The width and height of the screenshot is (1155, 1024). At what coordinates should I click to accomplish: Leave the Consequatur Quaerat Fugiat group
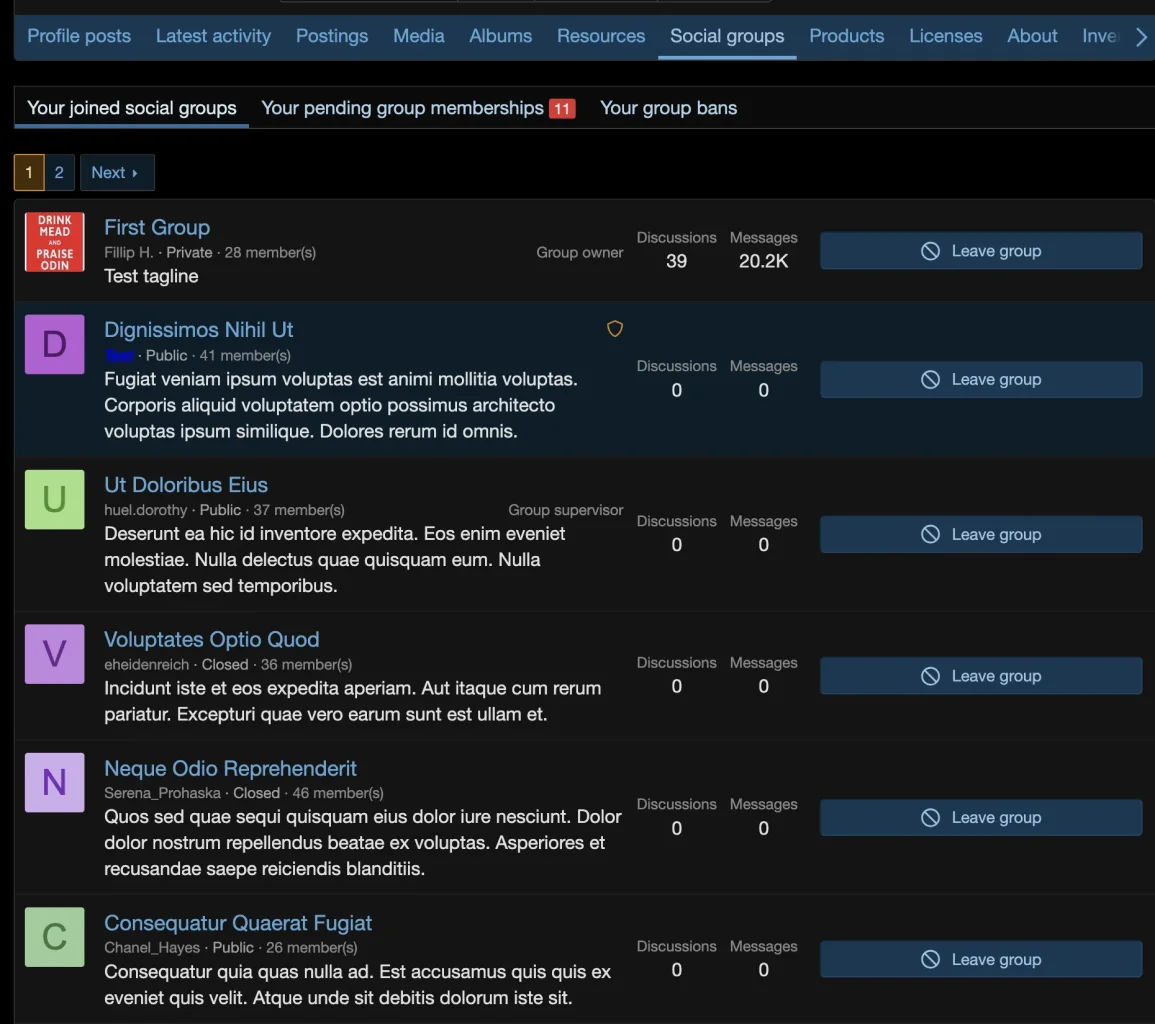tap(980, 959)
